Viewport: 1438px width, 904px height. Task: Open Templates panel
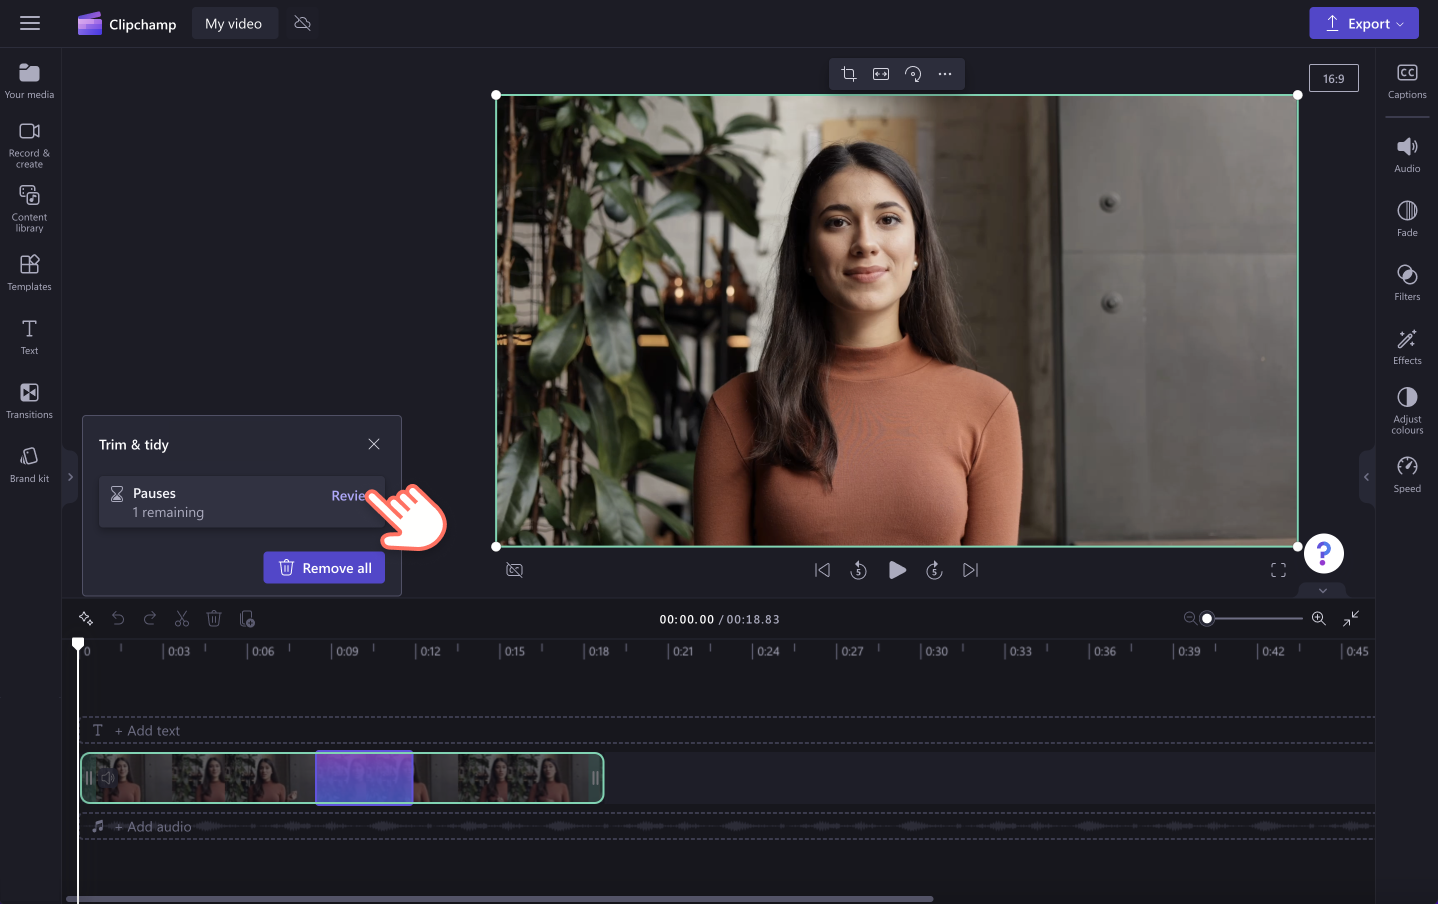click(29, 273)
